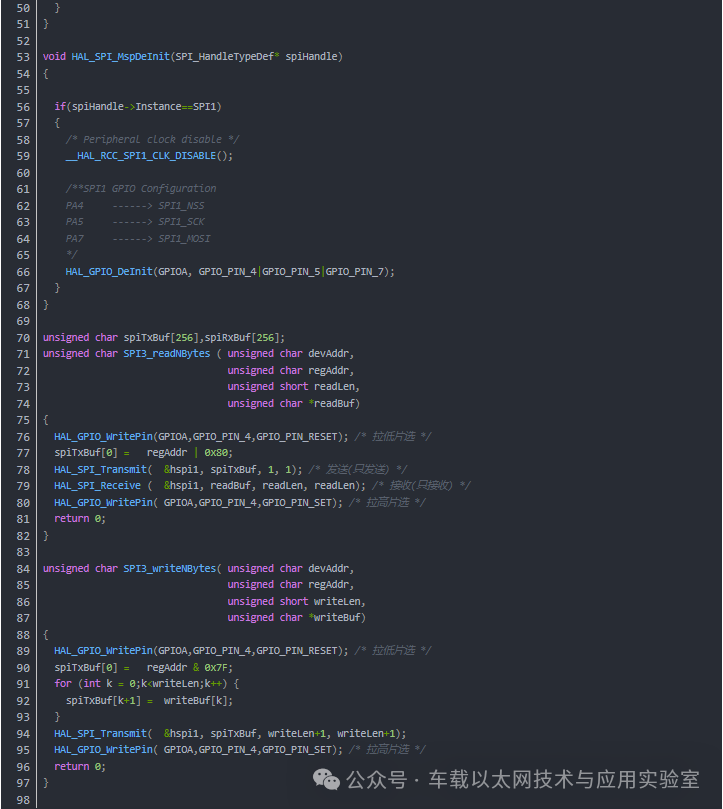Click HAL_GPIO_WritePin on line 76
The height and width of the screenshot is (809, 723).
[104, 437]
